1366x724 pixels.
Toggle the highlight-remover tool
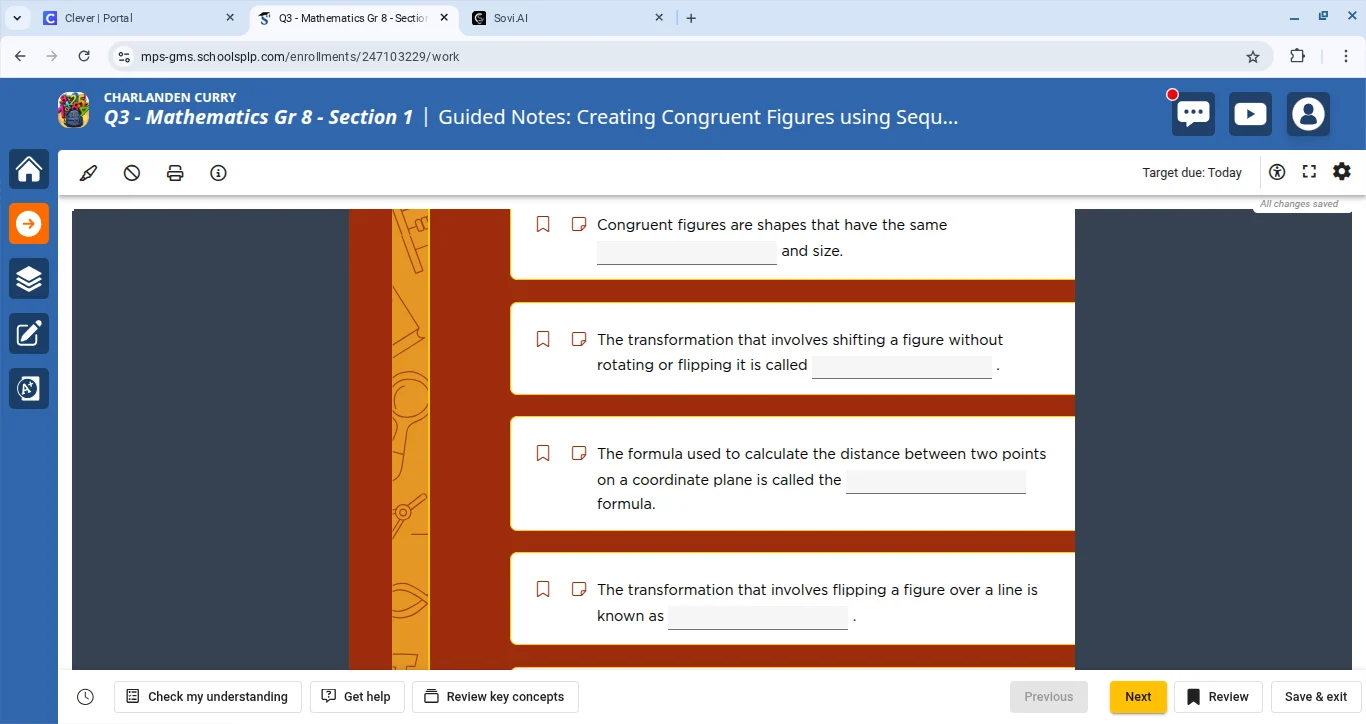coord(131,172)
